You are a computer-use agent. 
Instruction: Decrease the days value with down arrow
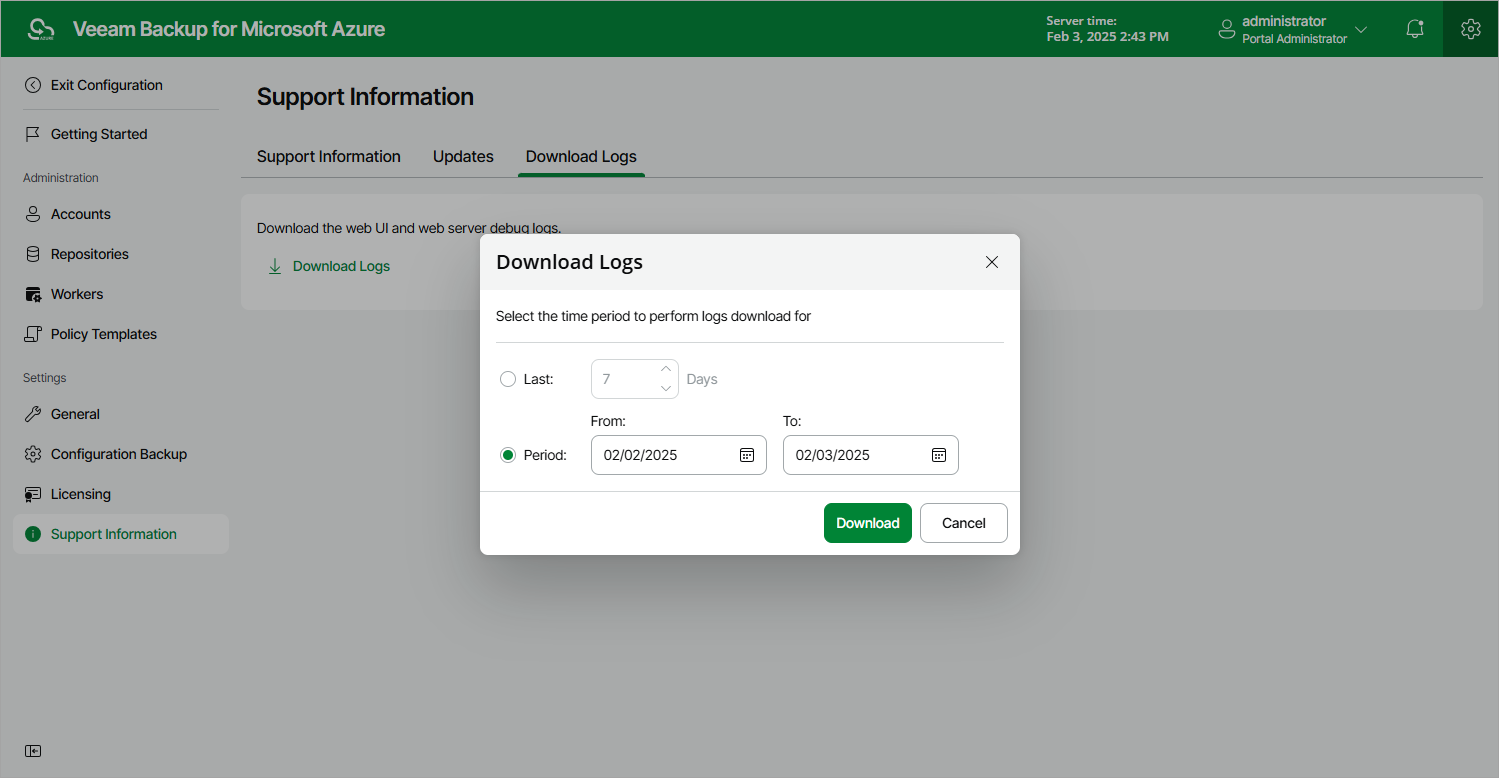coord(666,388)
